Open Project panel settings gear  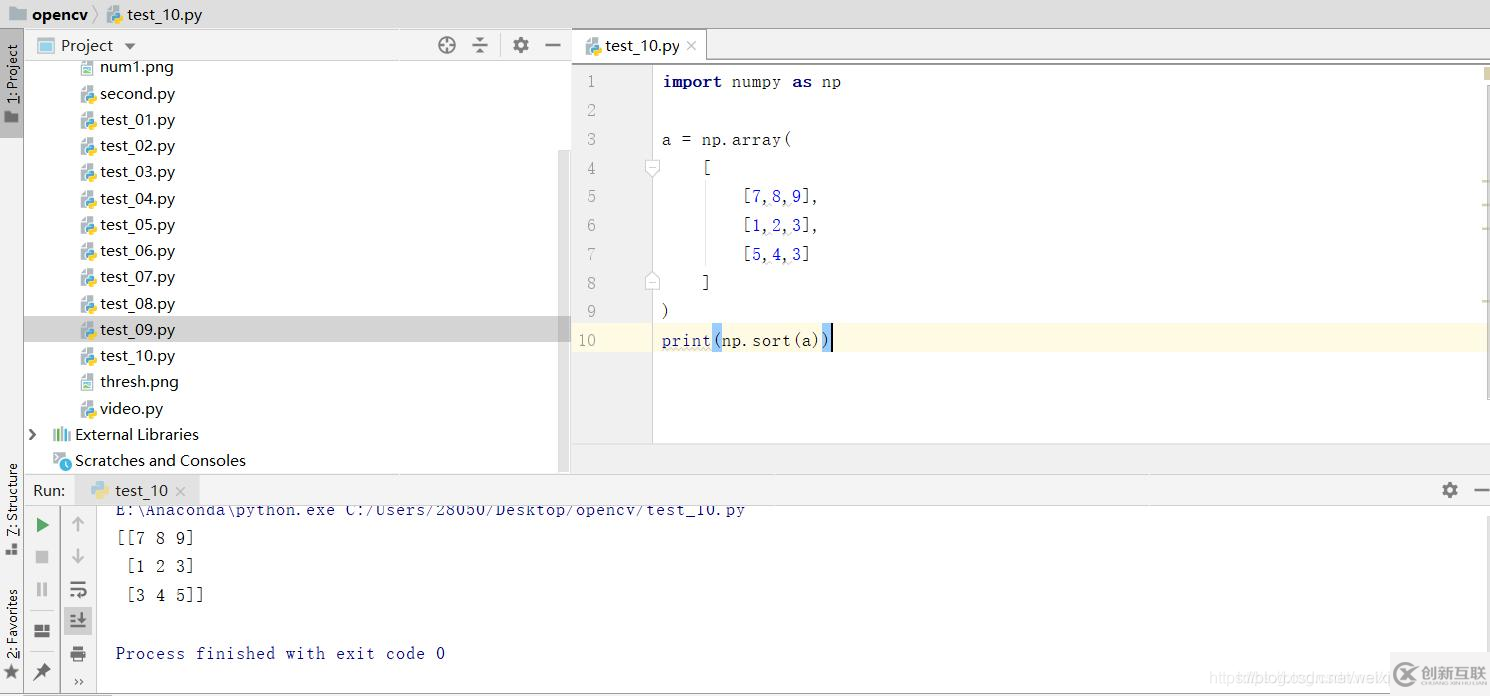click(521, 45)
